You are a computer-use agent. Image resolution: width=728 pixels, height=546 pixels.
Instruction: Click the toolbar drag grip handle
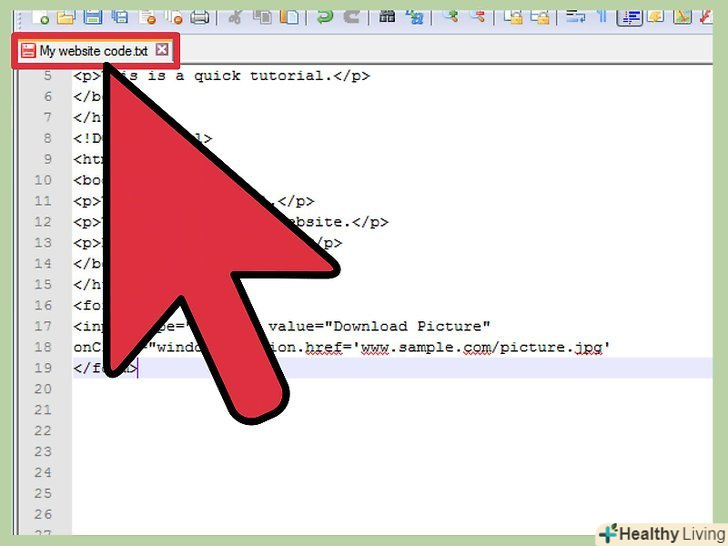pyautogui.click(x=20, y=20)
